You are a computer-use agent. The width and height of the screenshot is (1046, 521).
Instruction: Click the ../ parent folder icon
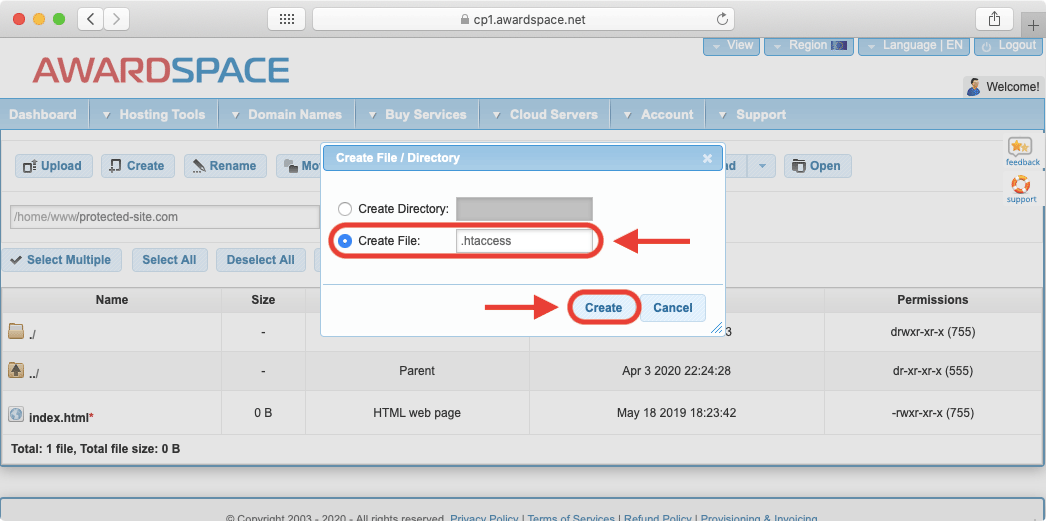tap(16, 370)
